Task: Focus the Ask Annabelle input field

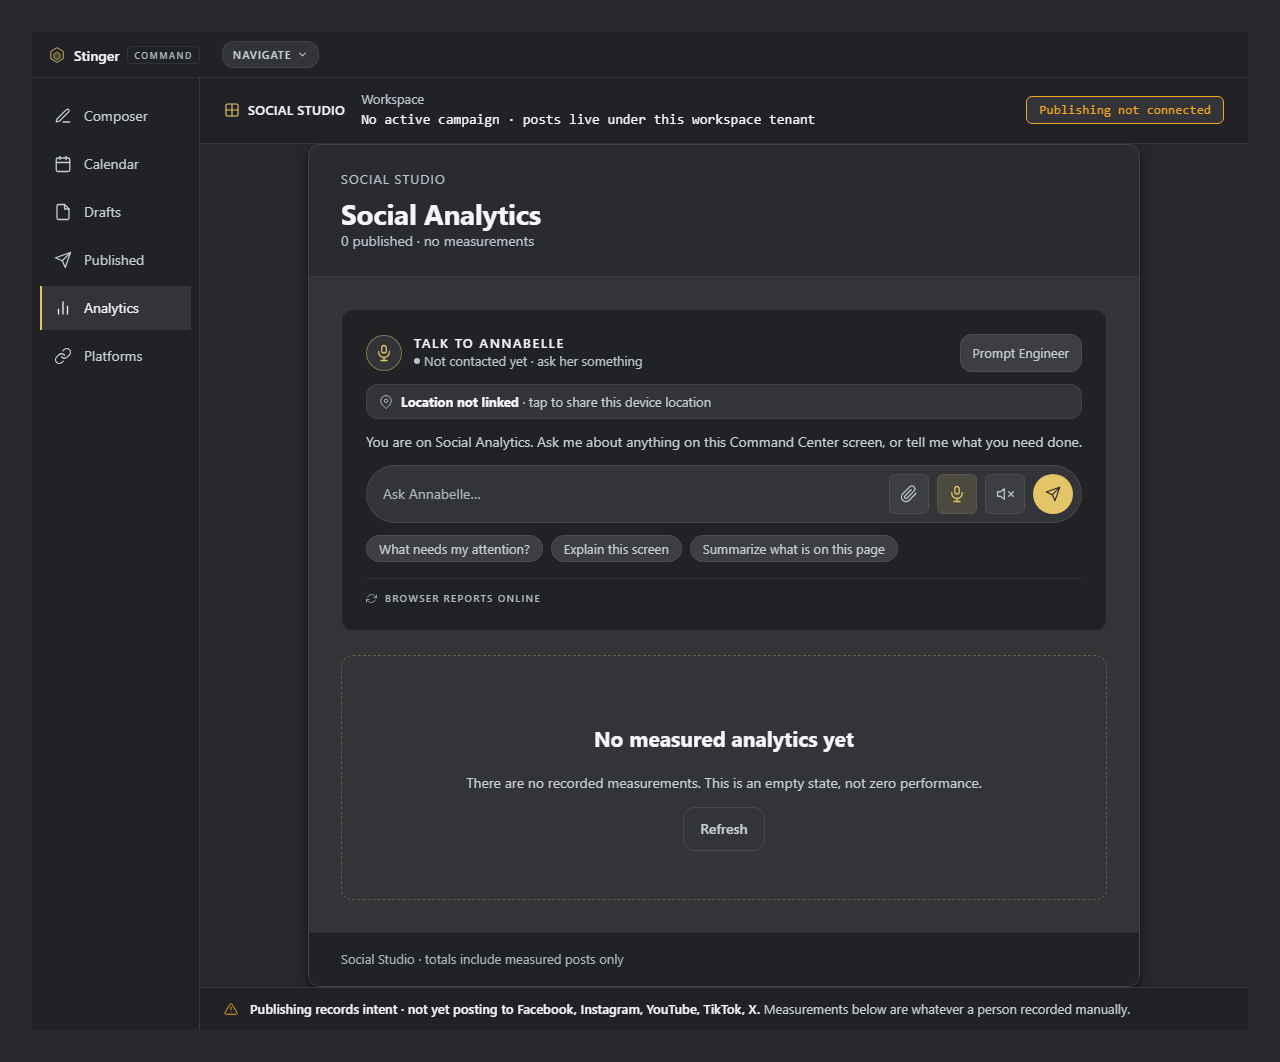Action: click(x=630, y=494)
